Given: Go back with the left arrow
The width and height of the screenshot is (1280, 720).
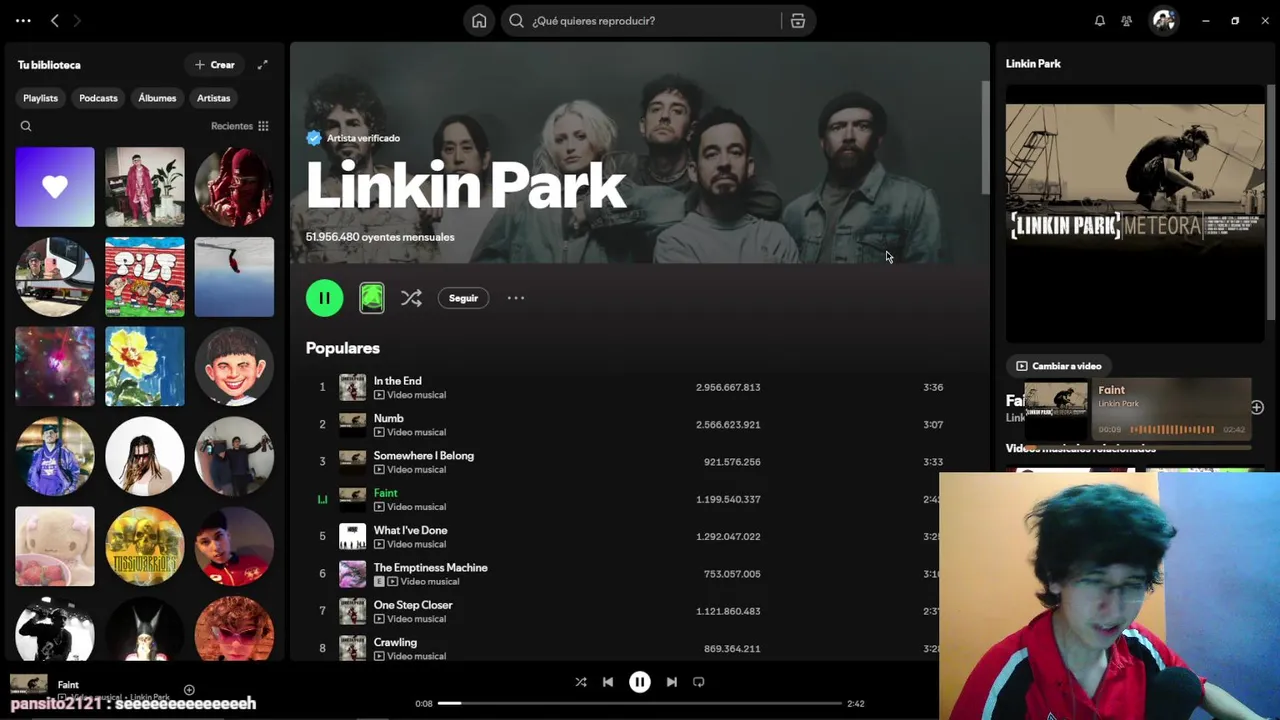Looking at the screenshot, I should click(55, 20).
